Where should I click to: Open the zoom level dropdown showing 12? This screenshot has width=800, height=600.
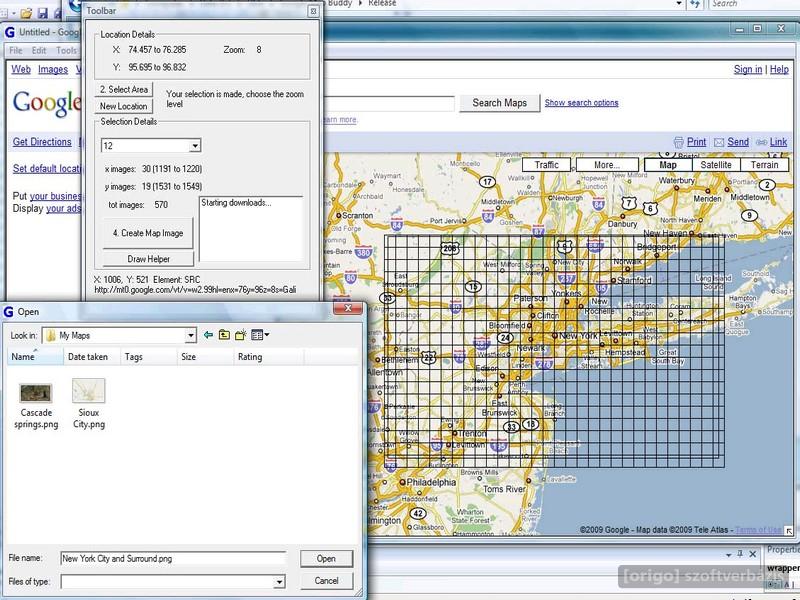(x=194, y=146)
